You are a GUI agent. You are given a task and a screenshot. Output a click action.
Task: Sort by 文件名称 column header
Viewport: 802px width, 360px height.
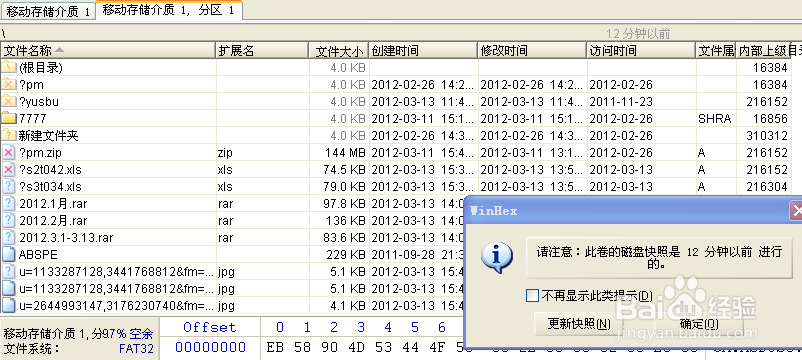108,51
